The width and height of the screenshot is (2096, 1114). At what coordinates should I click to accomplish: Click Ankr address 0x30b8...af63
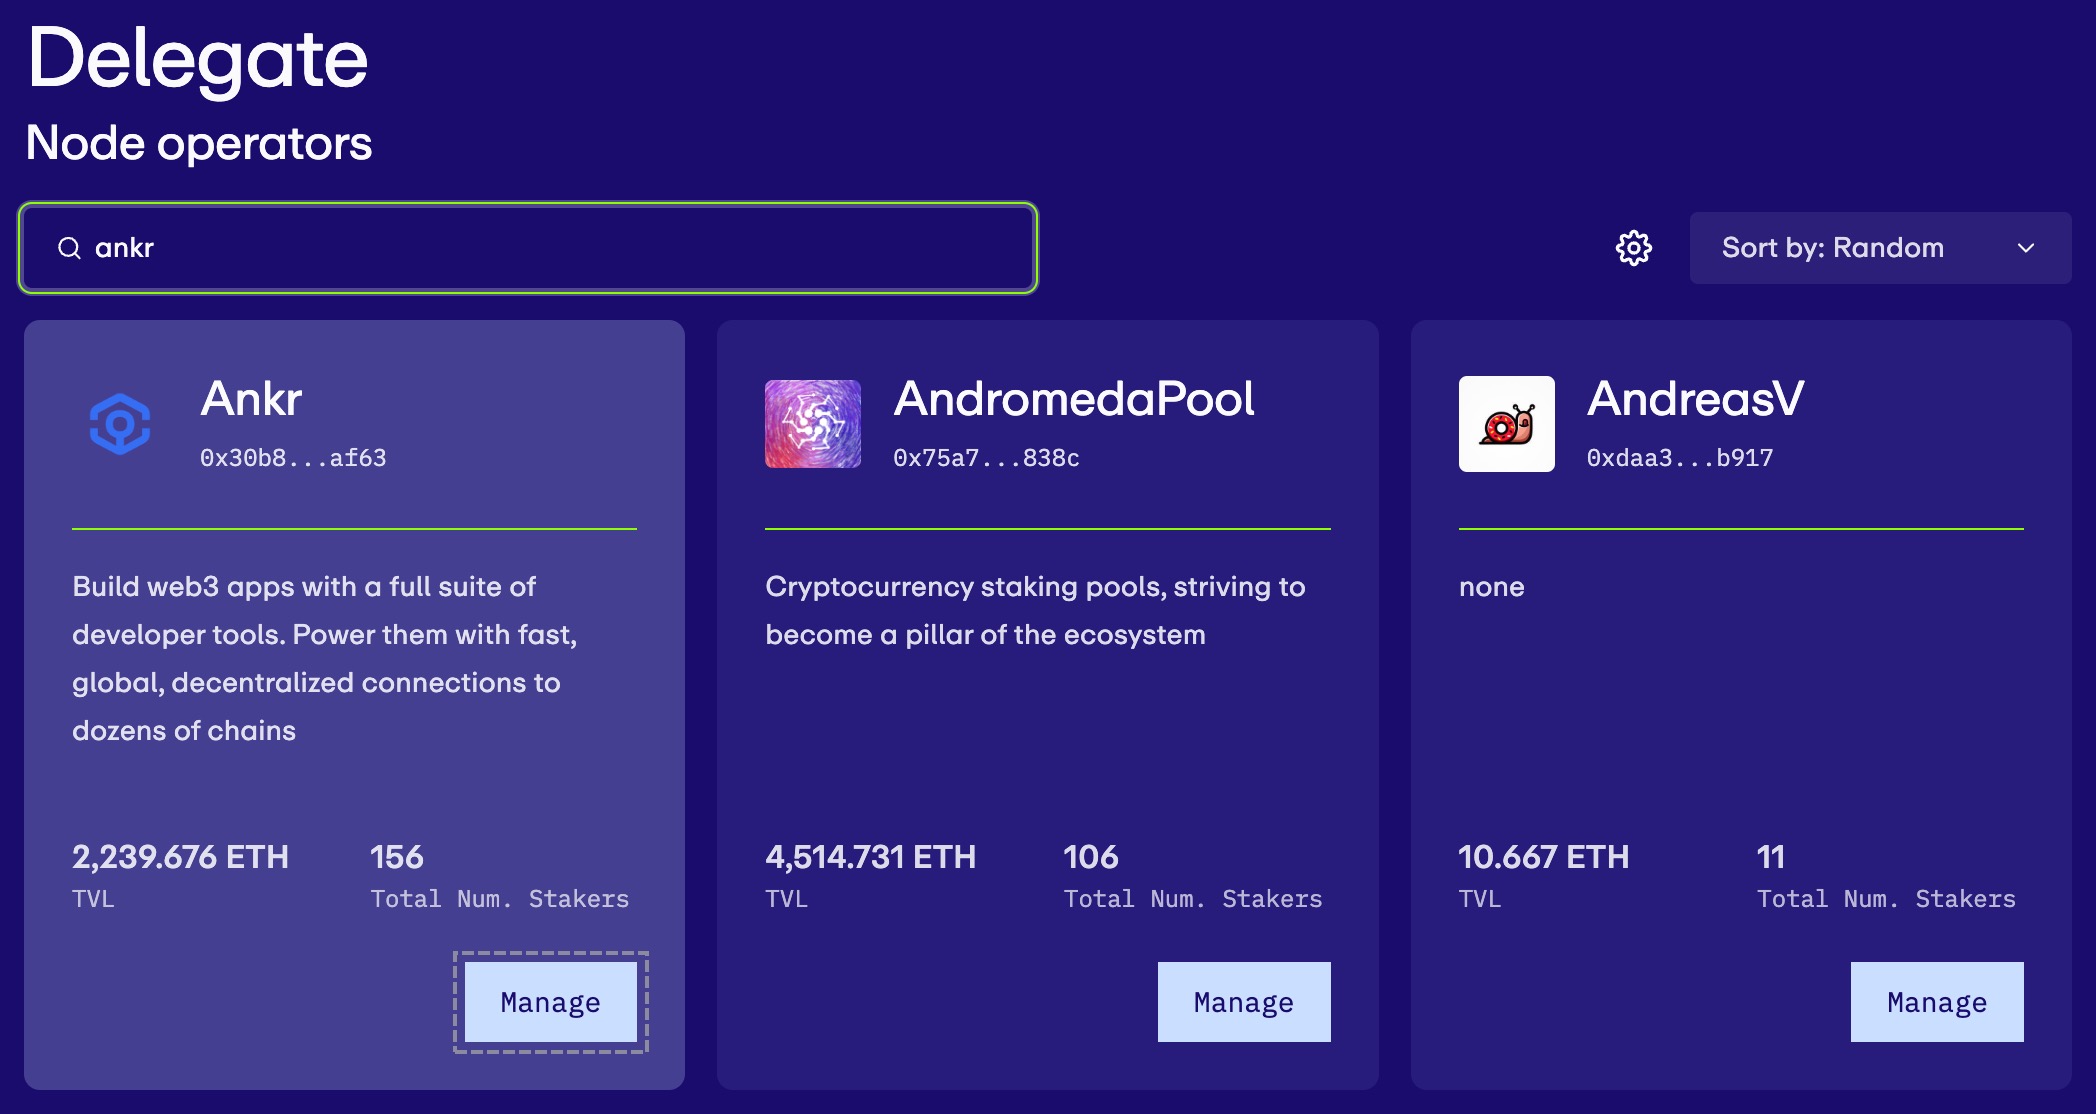[293, 458]
